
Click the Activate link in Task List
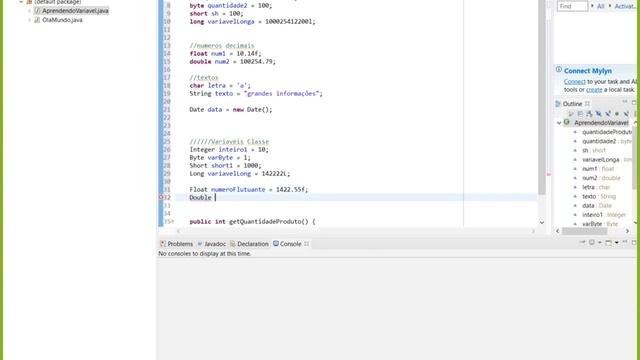(x=626, y=6)
